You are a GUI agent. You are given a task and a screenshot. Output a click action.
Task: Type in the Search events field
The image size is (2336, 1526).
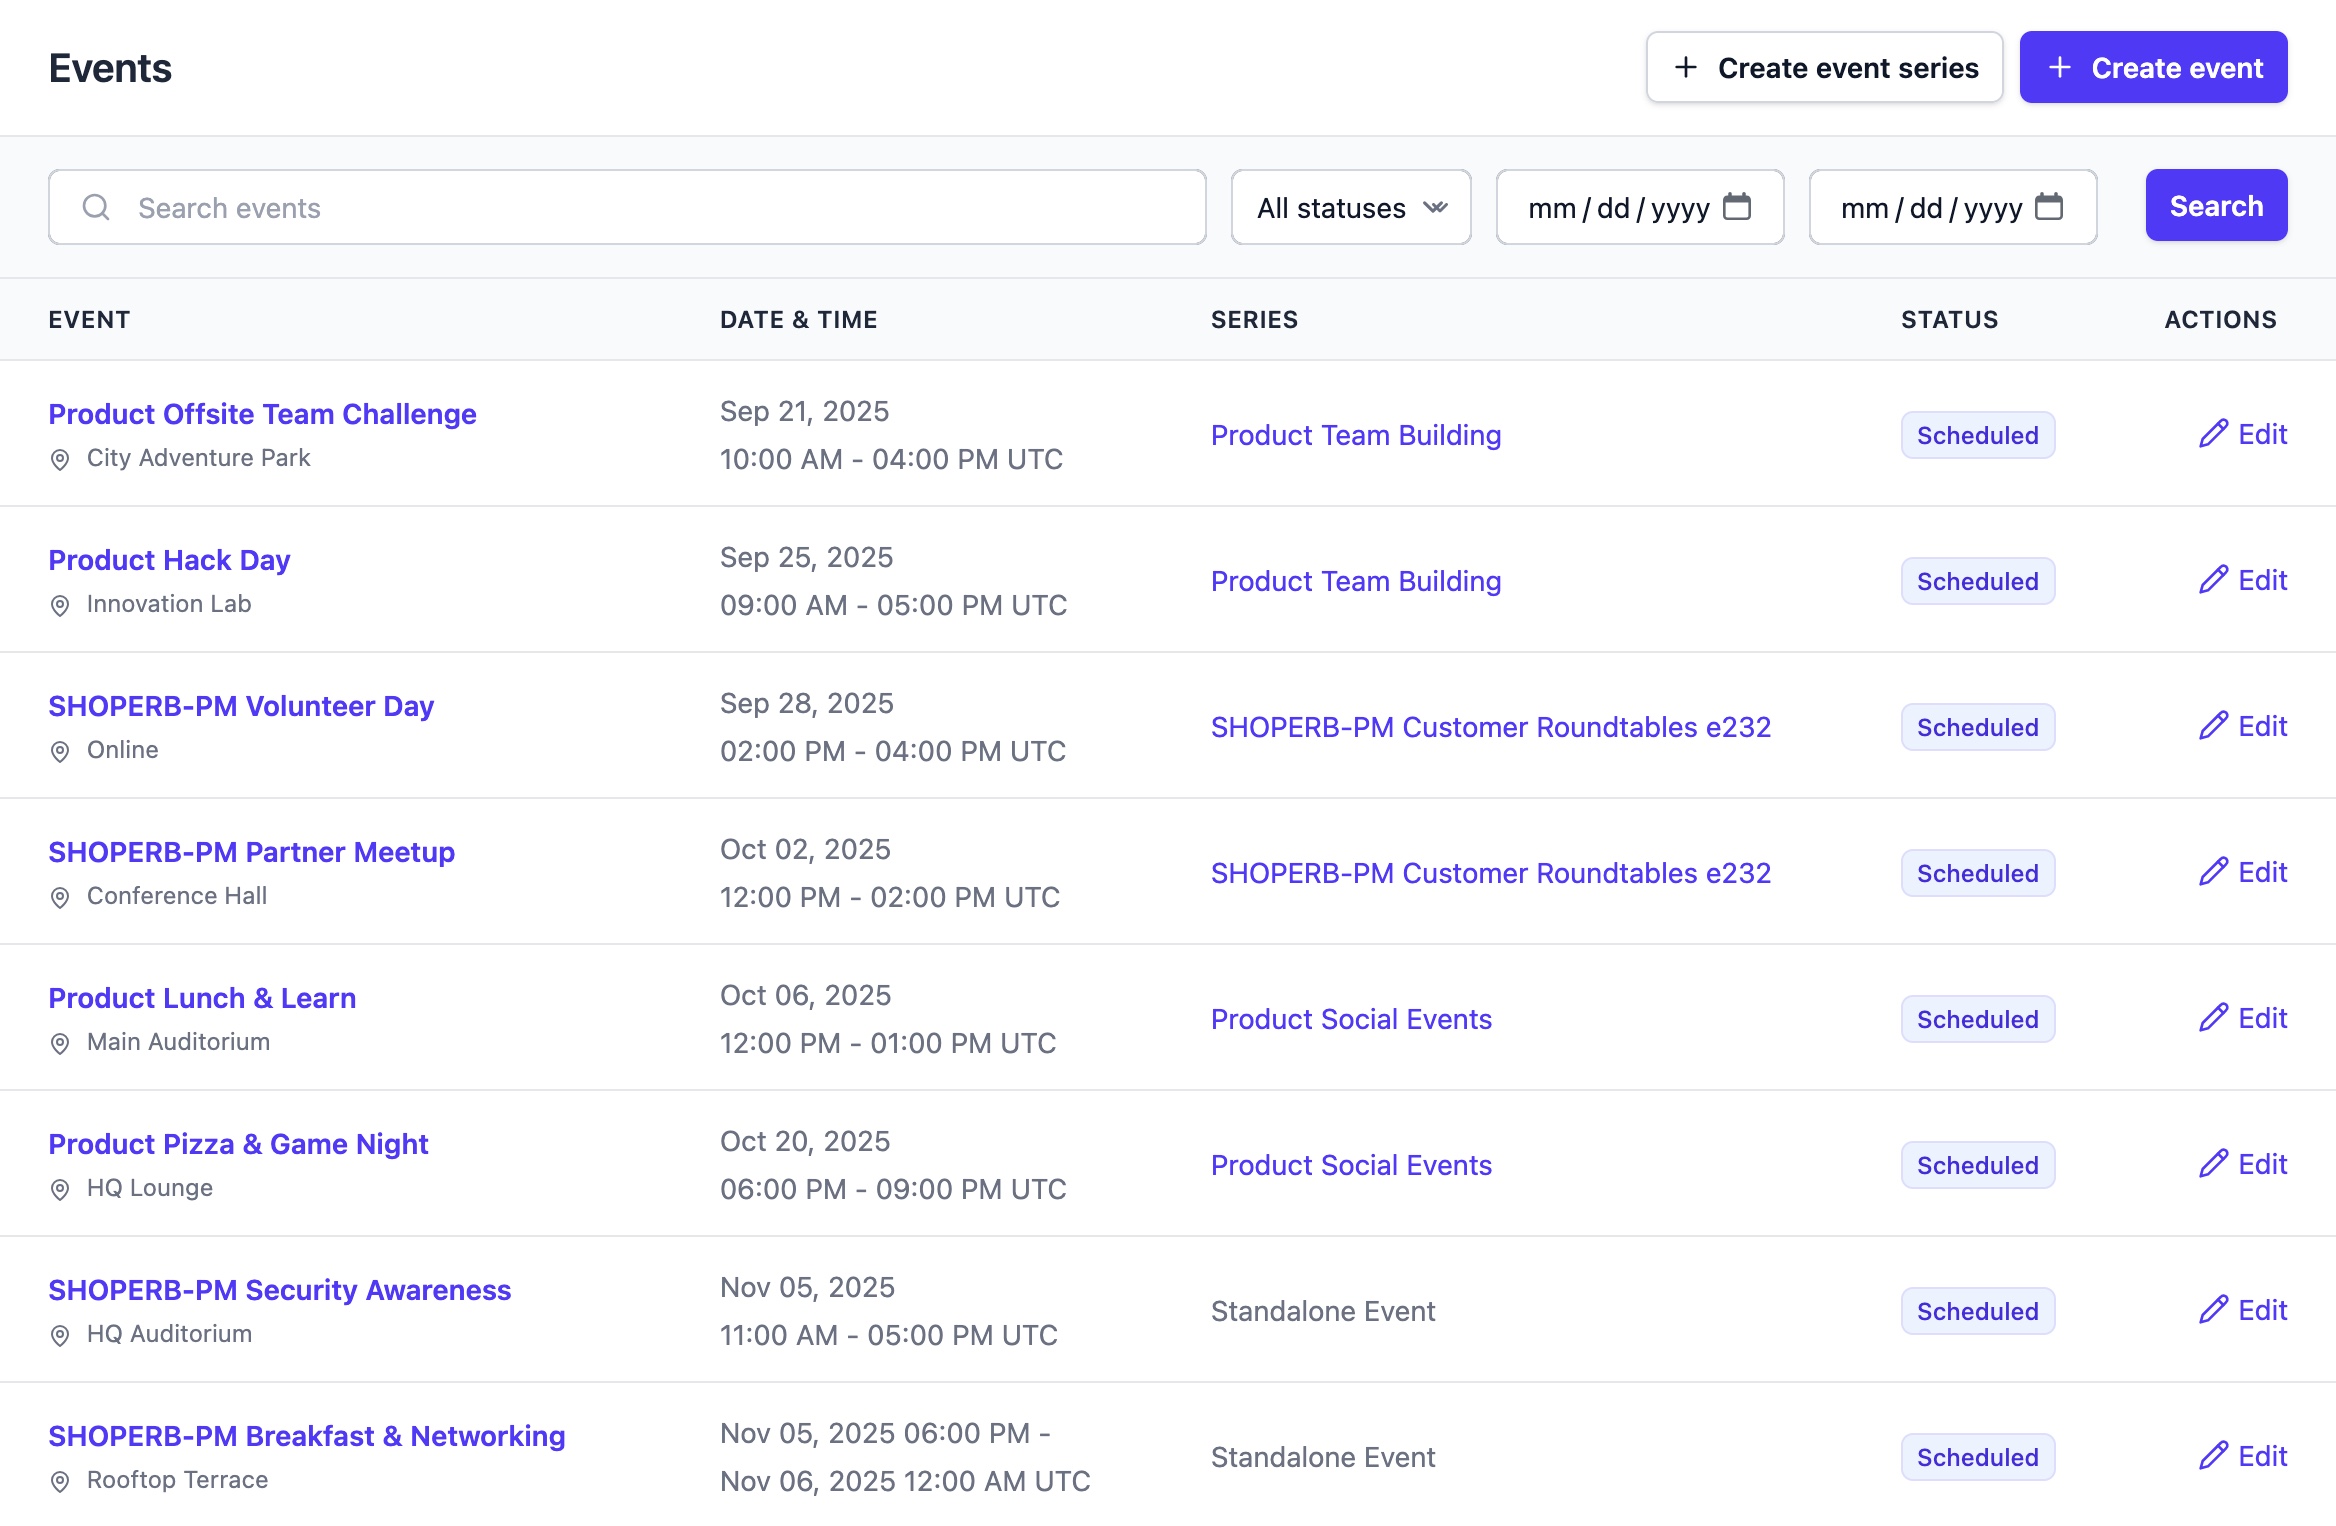click(x=660, y=208)
